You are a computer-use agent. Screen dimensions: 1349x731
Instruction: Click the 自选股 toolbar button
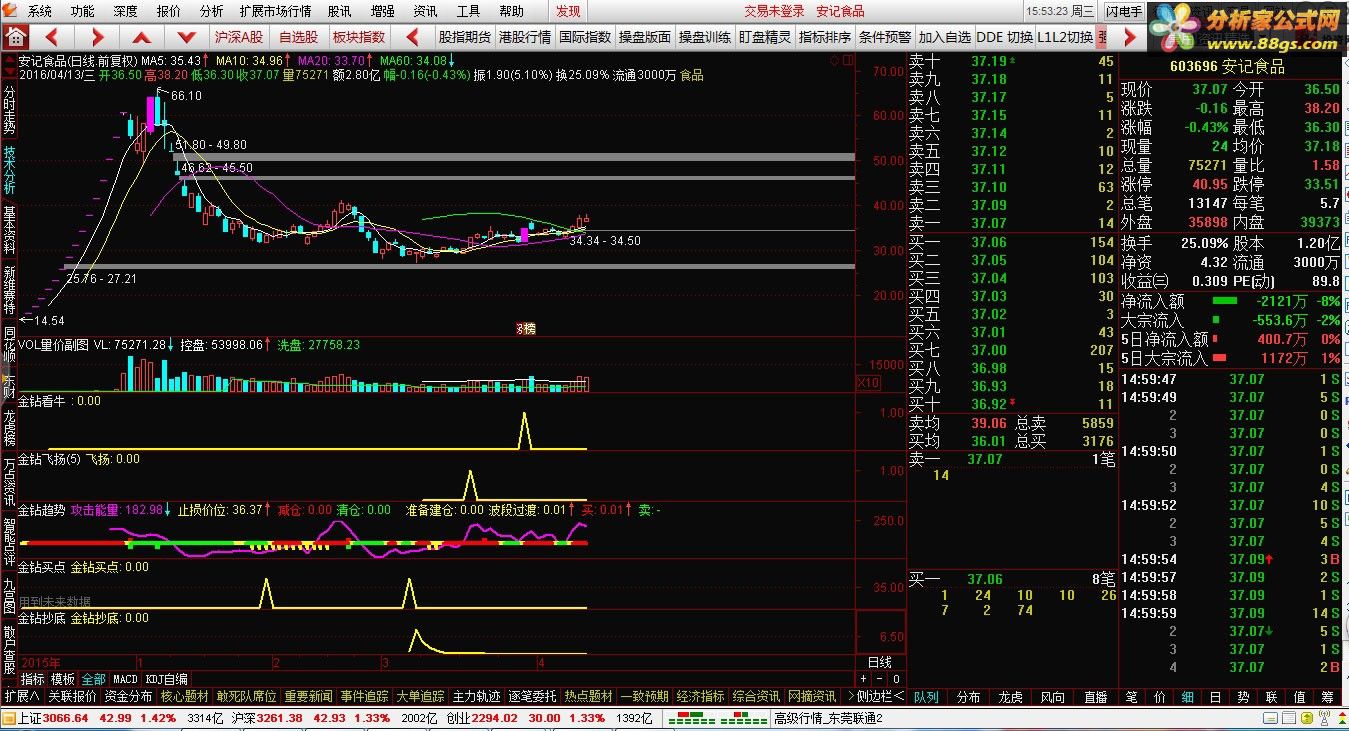click(298, 37)
